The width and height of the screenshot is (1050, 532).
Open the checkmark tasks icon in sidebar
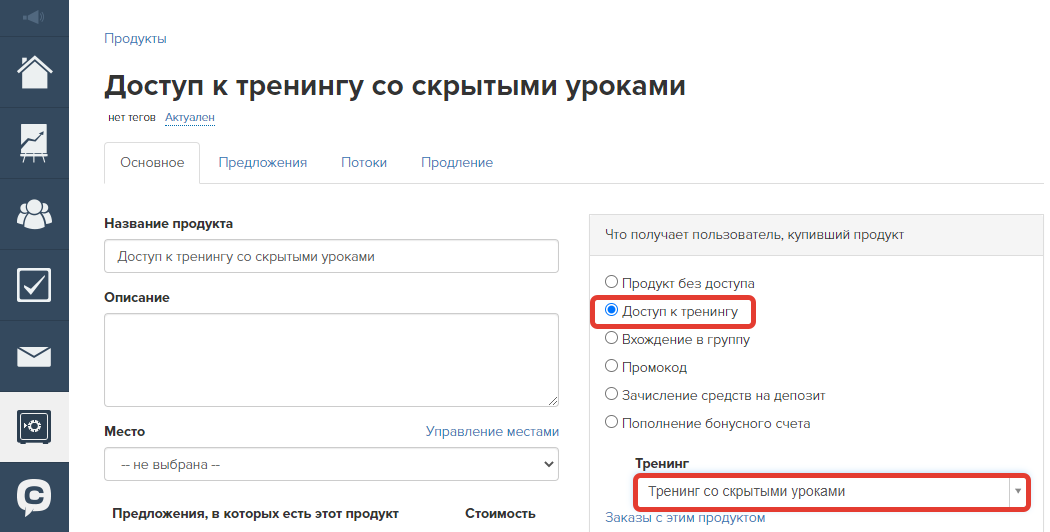coord(34,284)
